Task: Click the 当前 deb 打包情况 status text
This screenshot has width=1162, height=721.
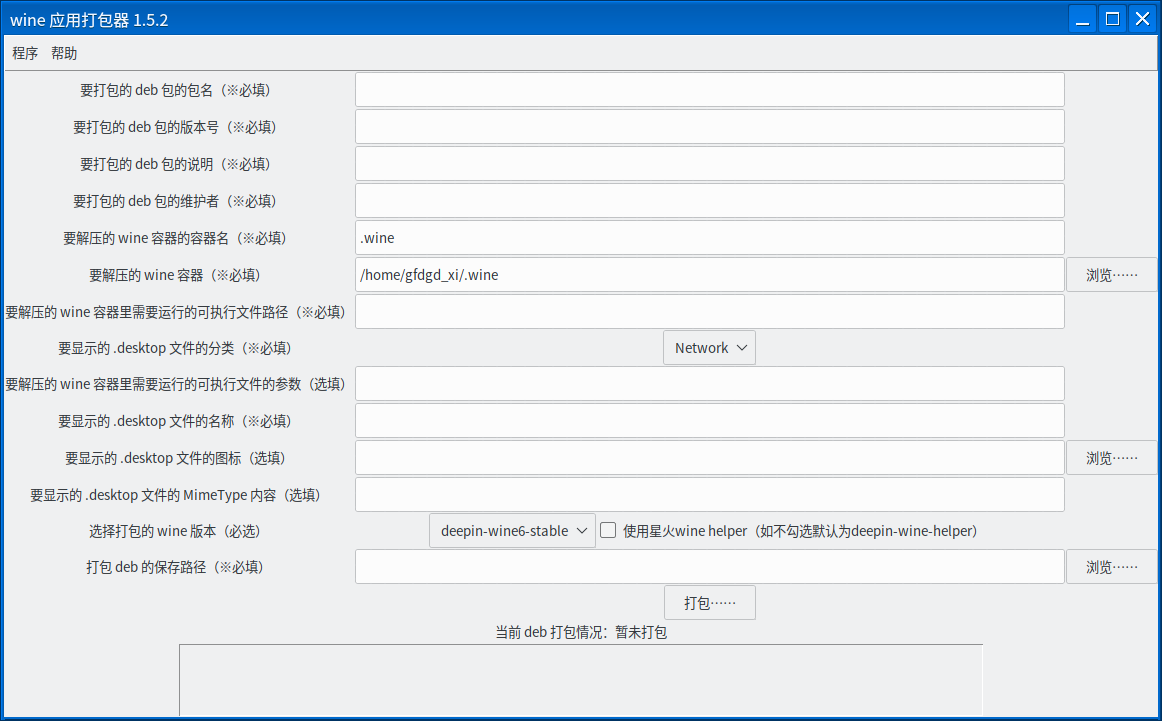Action: pyautogui.click(x=581, y=632)
